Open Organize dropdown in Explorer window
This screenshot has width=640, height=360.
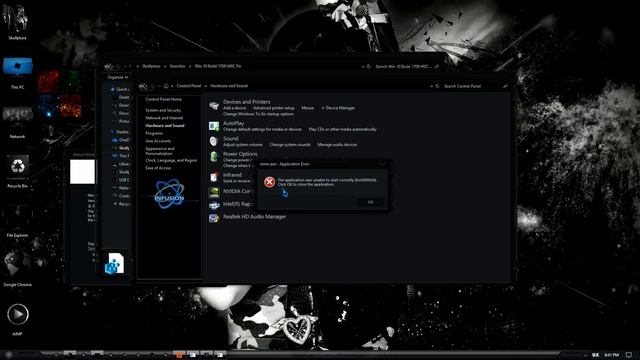[118, 77]
